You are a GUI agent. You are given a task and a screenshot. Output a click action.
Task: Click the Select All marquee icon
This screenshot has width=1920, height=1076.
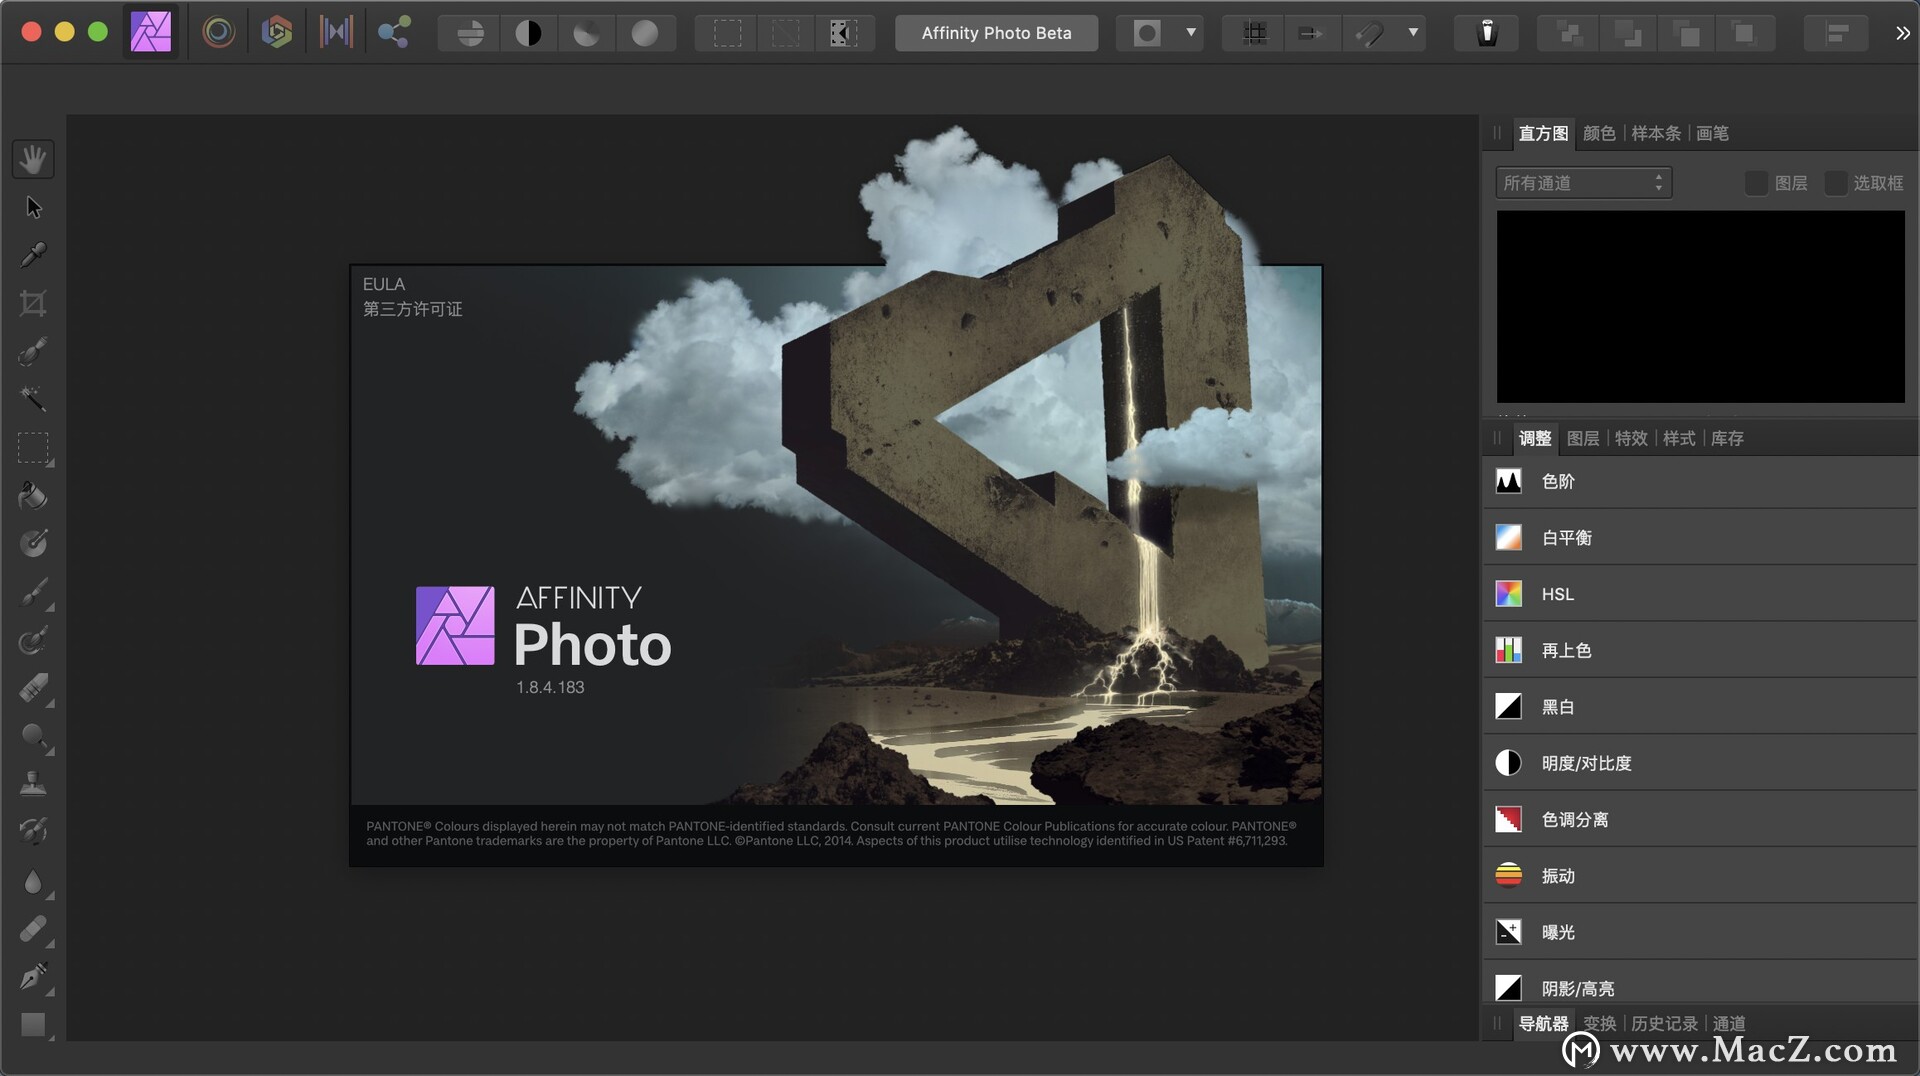click(727, 33)
